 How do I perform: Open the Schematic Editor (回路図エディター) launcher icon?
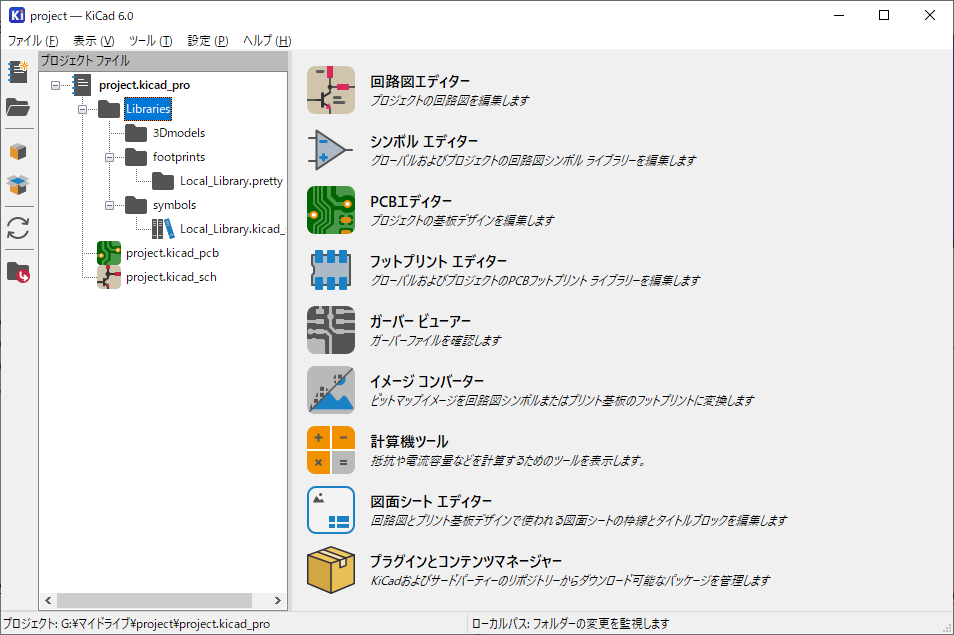(x=331, y=90)
